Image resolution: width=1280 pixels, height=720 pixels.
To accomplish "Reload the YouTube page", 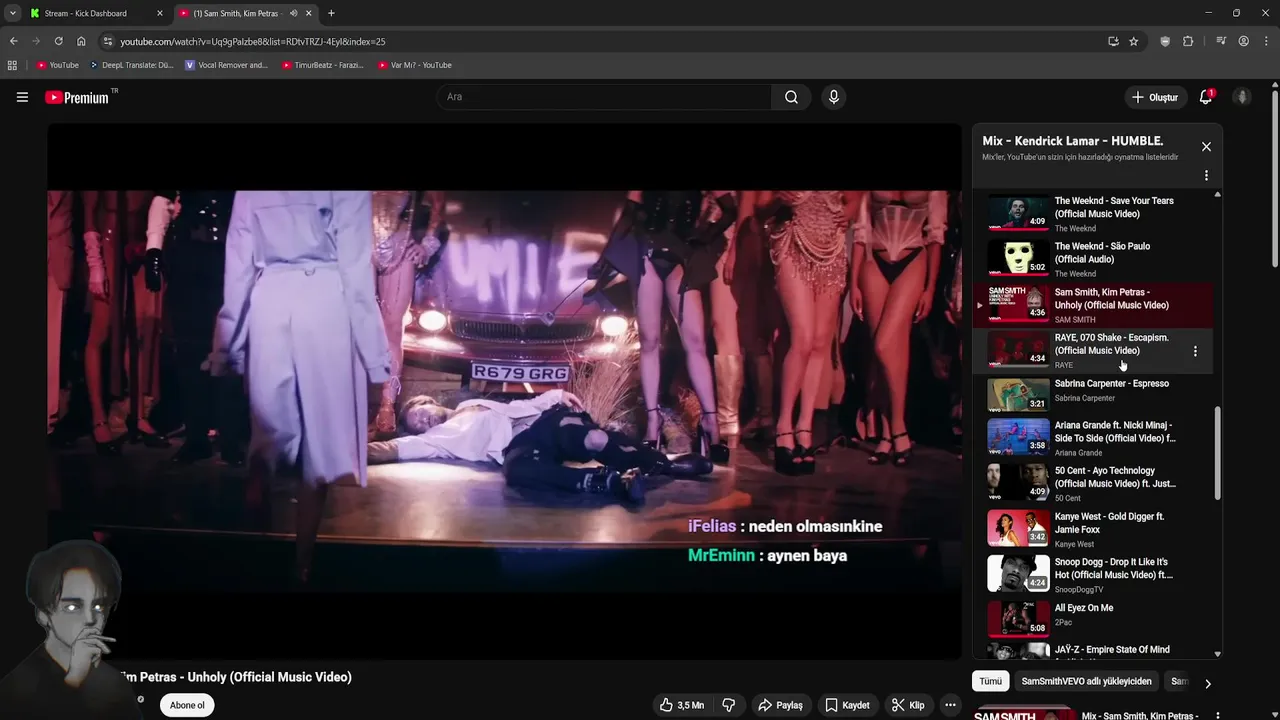I will 58,41.
